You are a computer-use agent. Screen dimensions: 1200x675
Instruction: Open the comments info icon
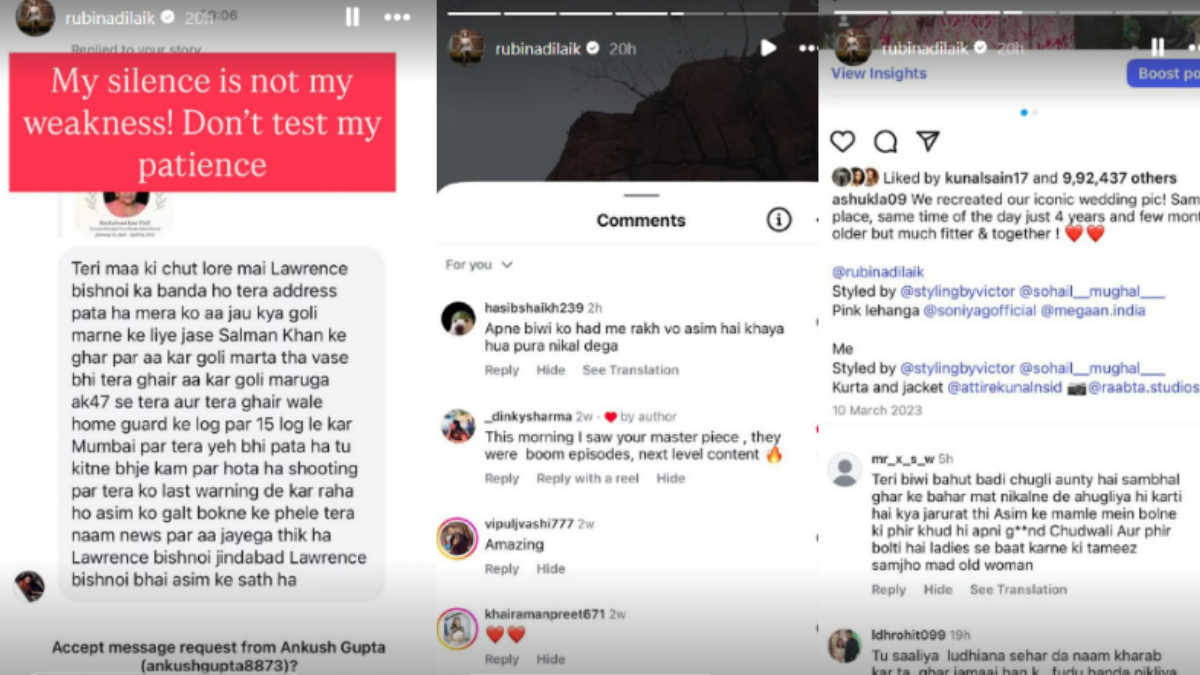[778, 220]
